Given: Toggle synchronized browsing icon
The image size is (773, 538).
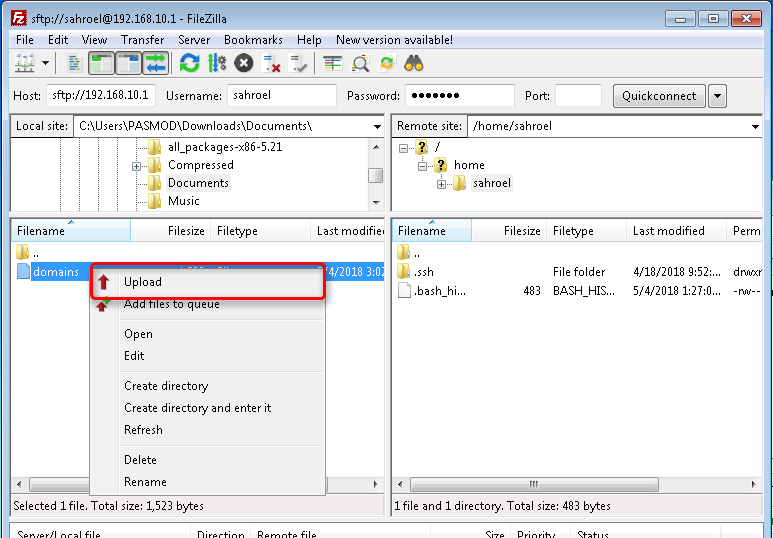Looking at the screenshot, I should click(x=387, y=63).
